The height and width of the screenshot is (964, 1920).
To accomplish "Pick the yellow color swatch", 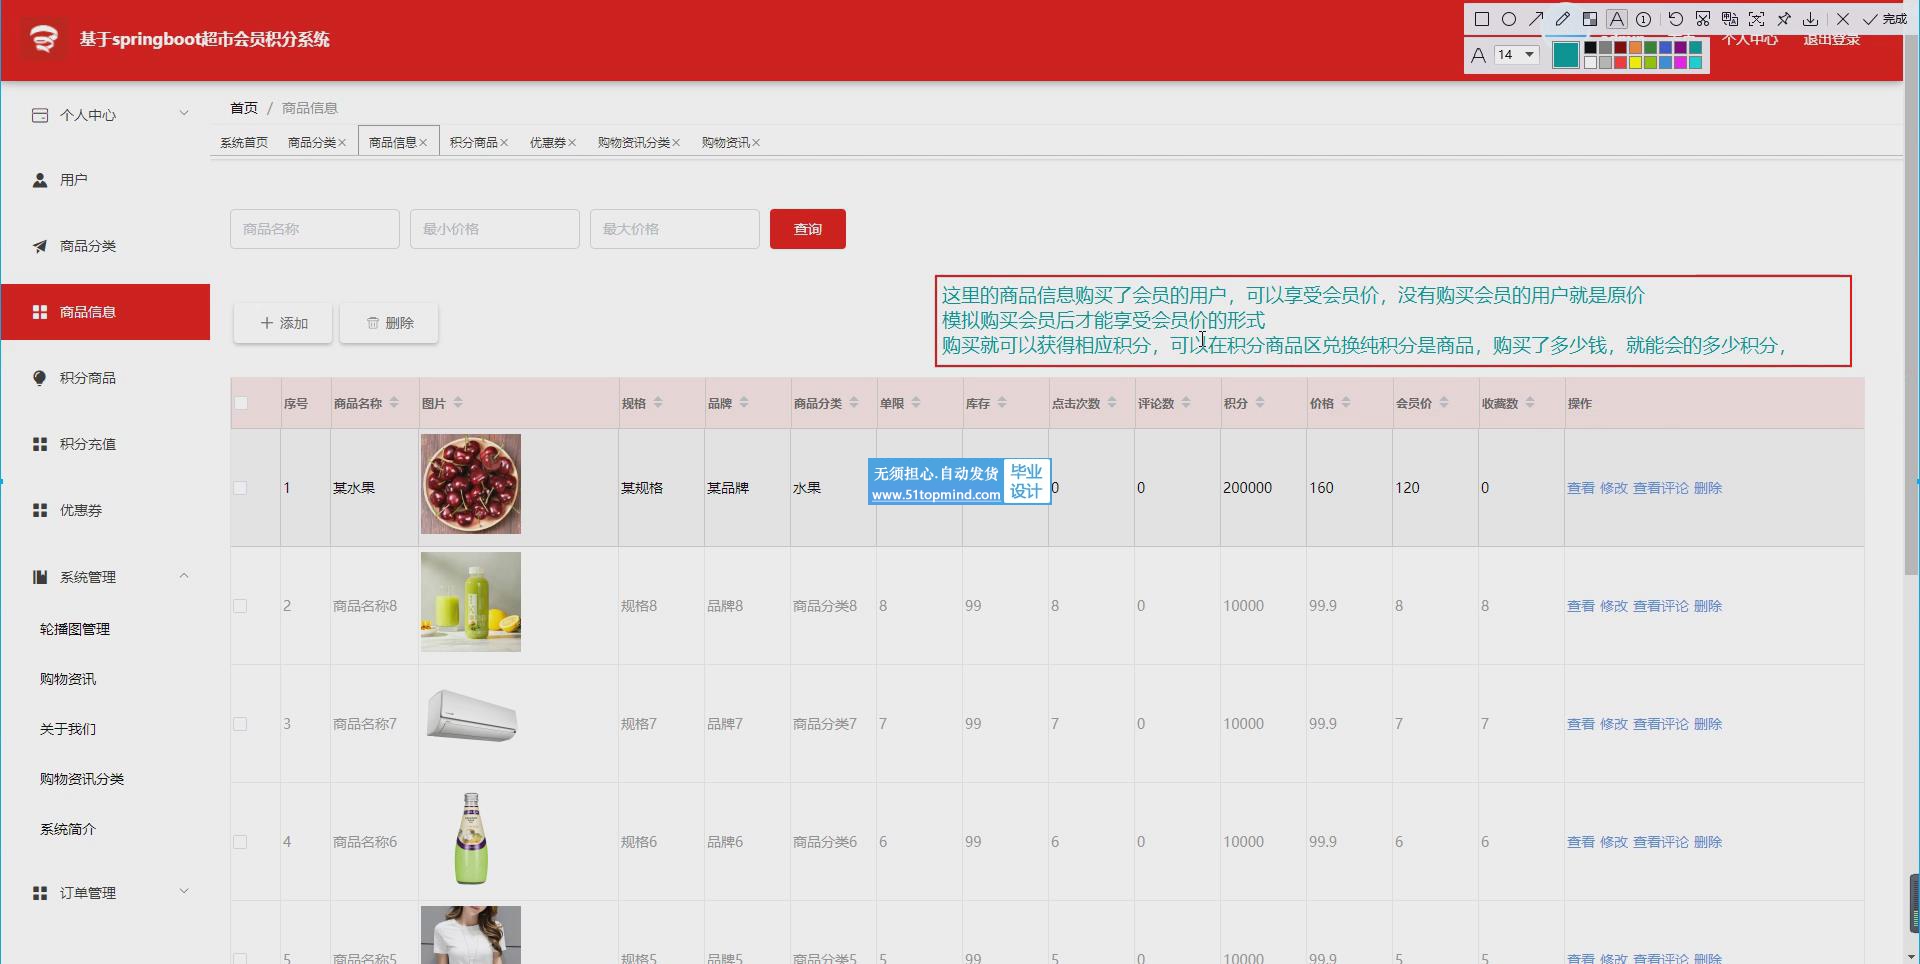I will pyautogui.click(x=1635, y=62).
